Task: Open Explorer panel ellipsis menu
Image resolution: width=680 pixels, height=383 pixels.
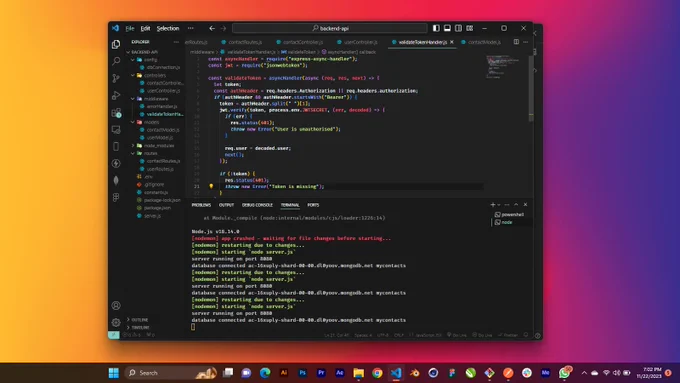Action: tap(176, 42)
